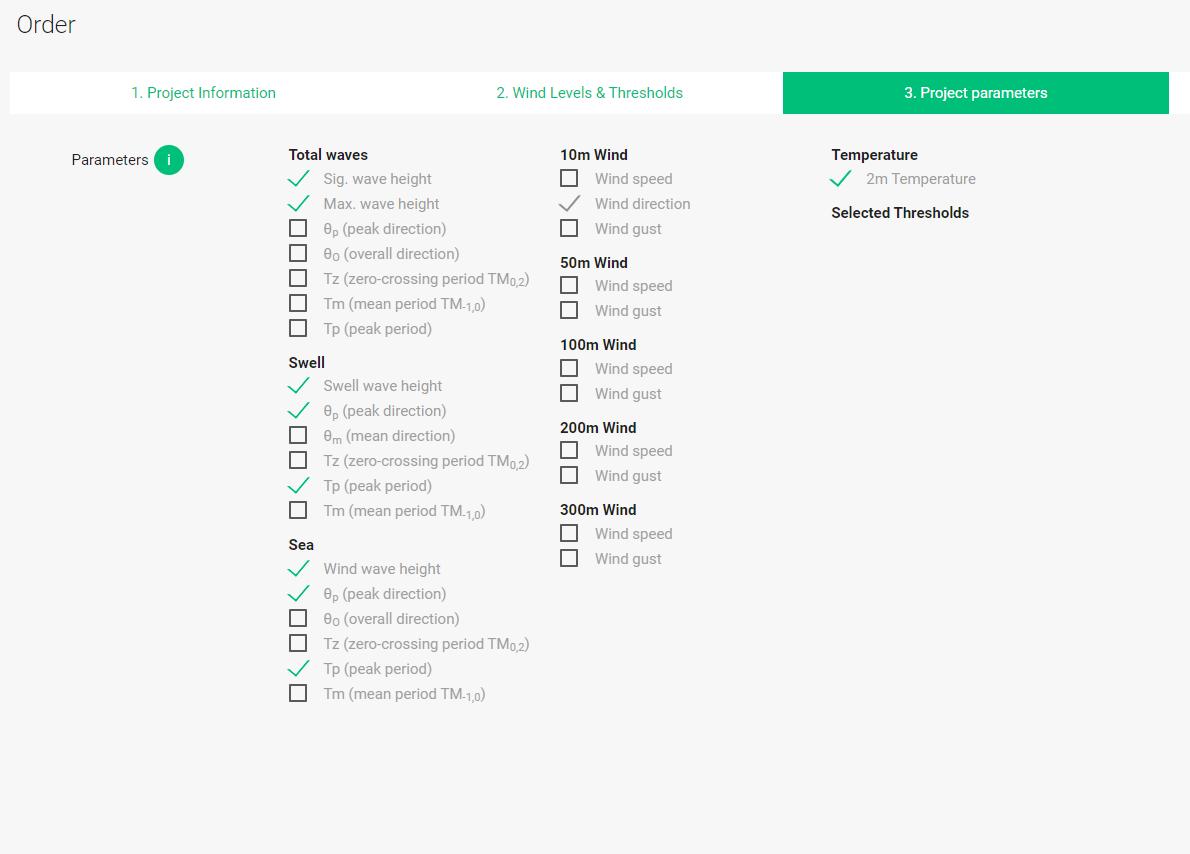
Task: Check Wind gust under 300m Wind
Action: tap(569, 557)
